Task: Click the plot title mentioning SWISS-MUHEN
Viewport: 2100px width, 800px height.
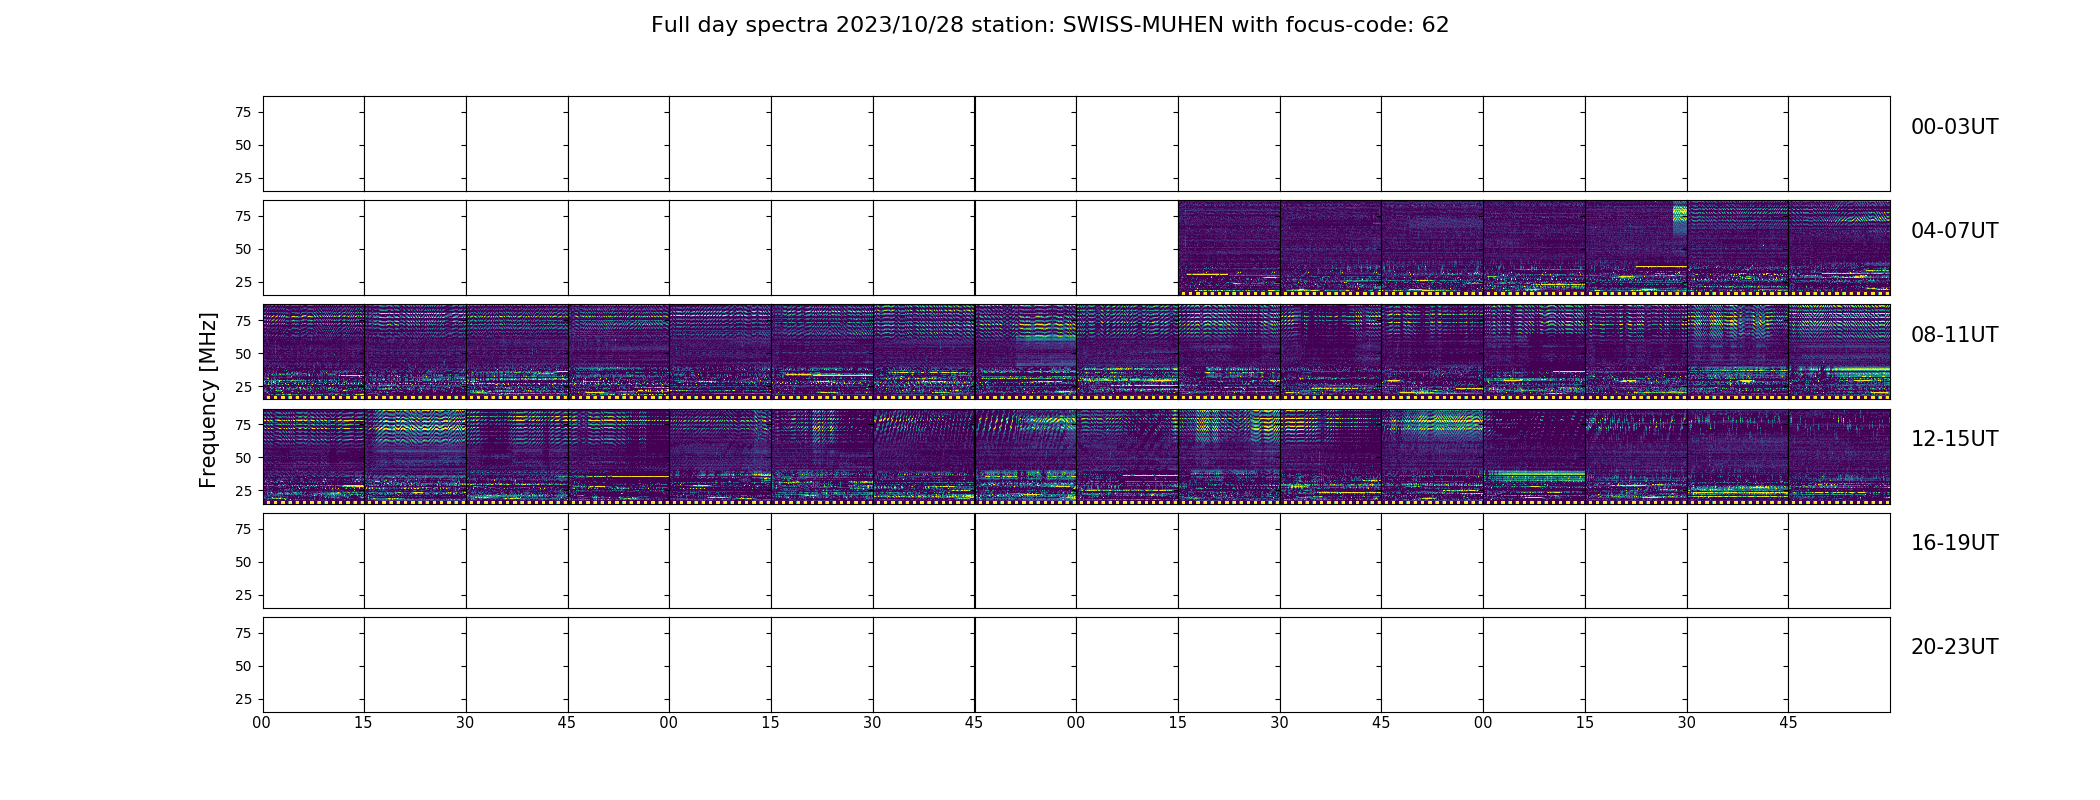Action: tap(1050, 25)
